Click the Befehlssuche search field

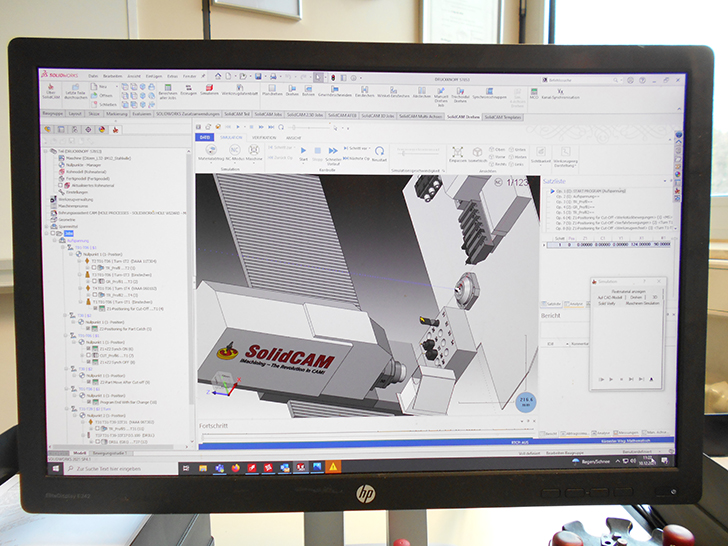click(581, 80)
